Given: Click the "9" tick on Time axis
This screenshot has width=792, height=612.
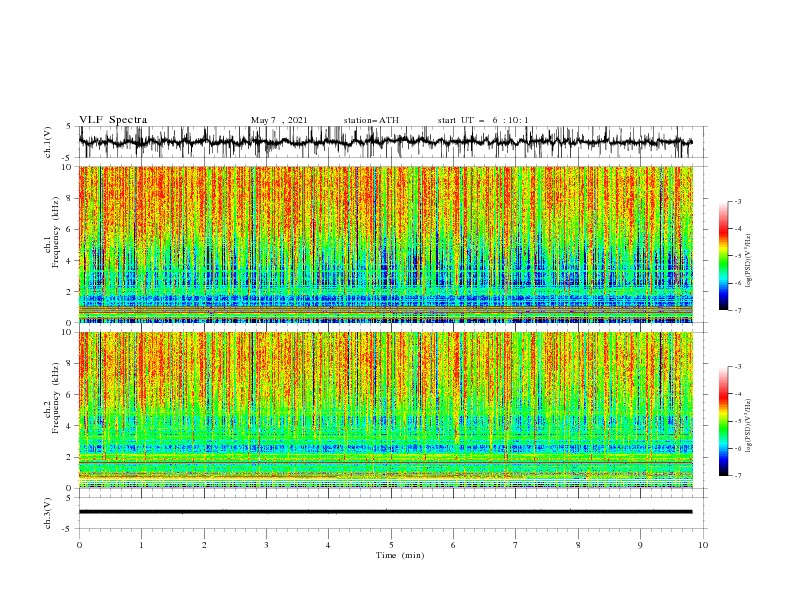Looking at the screenshot, I should coord(640,545).
